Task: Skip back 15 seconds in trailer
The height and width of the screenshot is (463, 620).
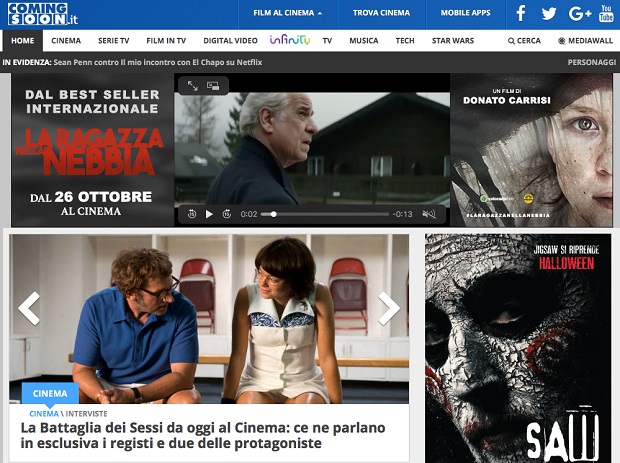Action: click(191, 214)
